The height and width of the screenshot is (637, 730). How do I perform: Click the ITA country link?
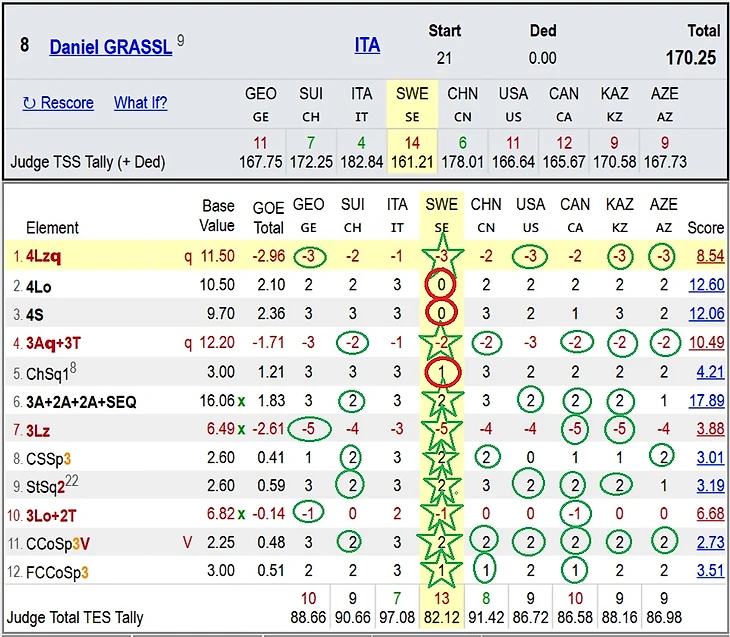click(x=367, y=45)
